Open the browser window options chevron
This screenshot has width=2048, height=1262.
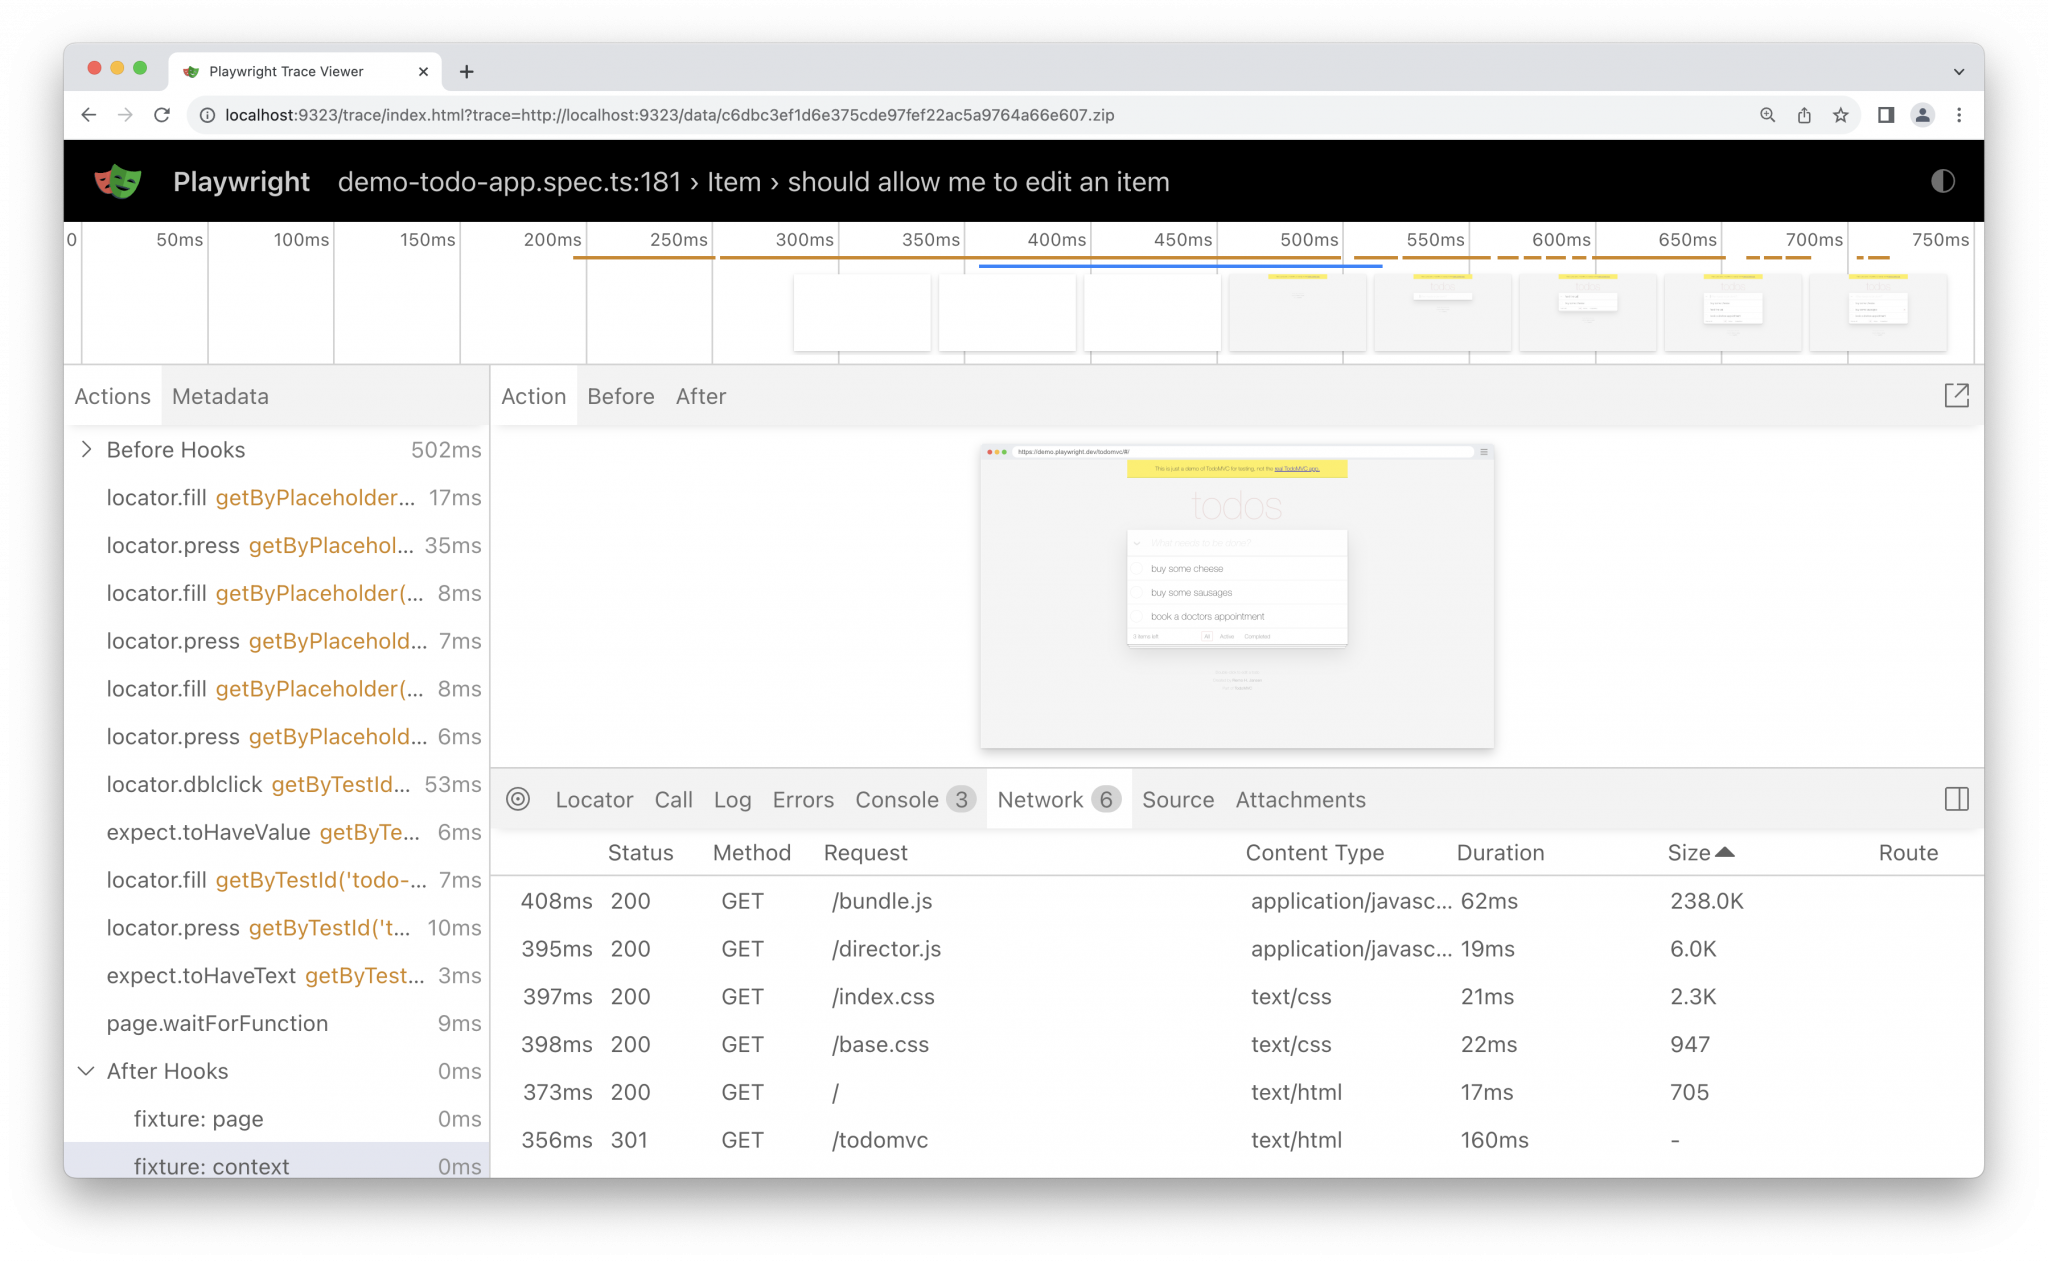pos(1957,71)
